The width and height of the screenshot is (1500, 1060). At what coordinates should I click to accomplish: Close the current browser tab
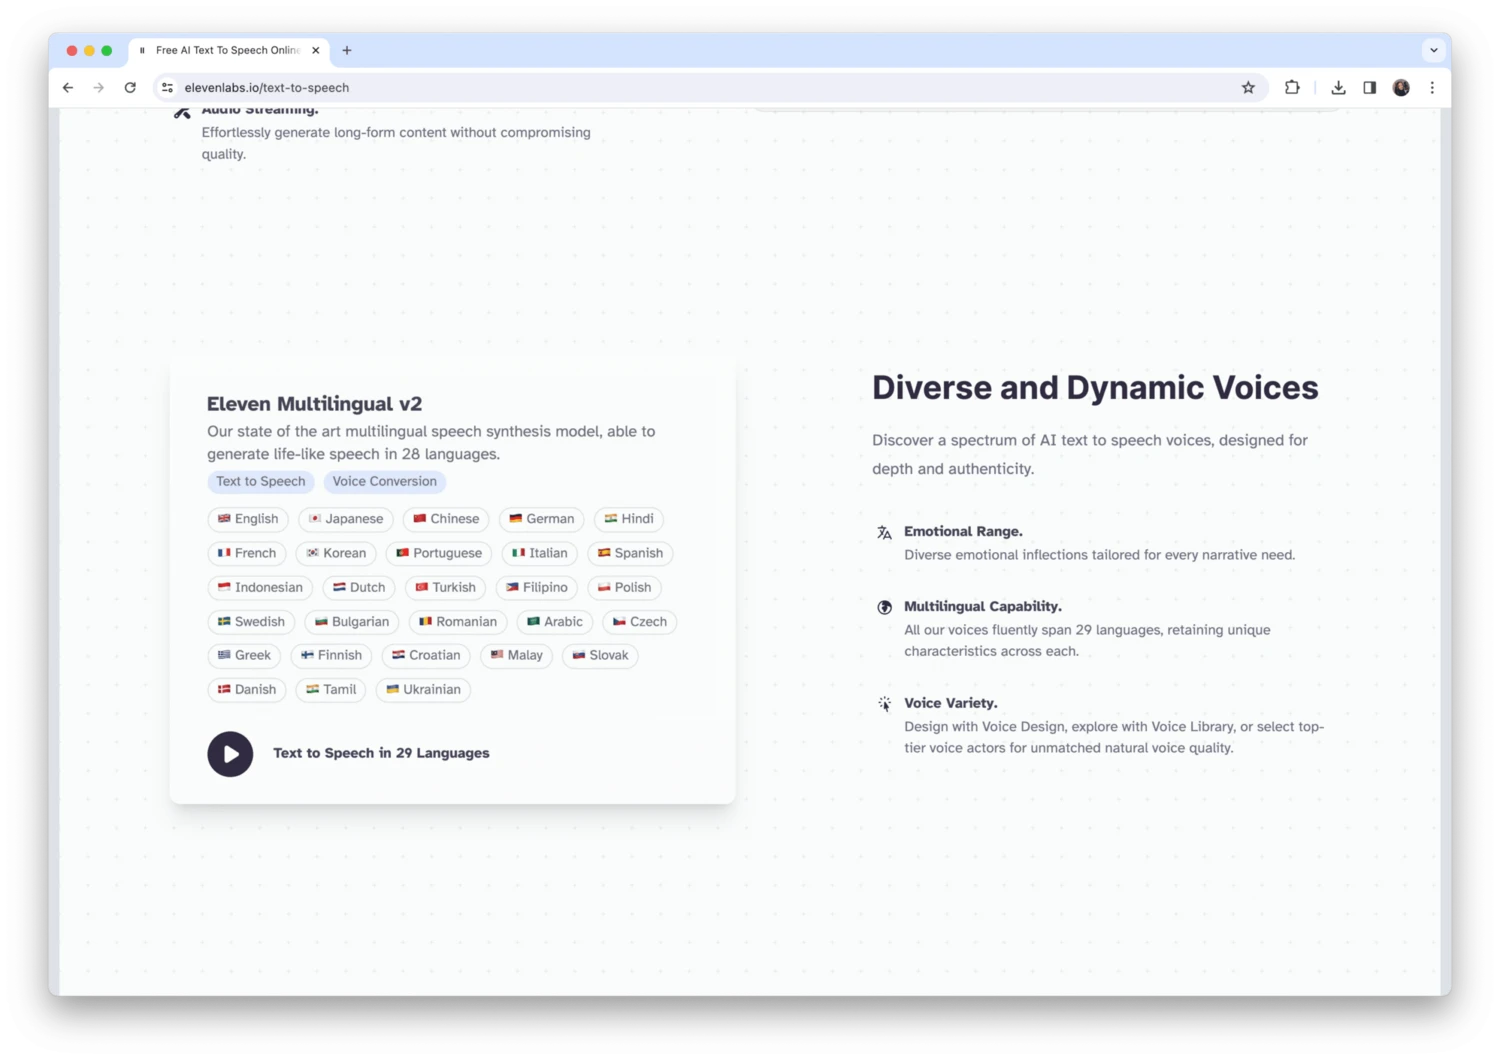(x=316, y=50)
